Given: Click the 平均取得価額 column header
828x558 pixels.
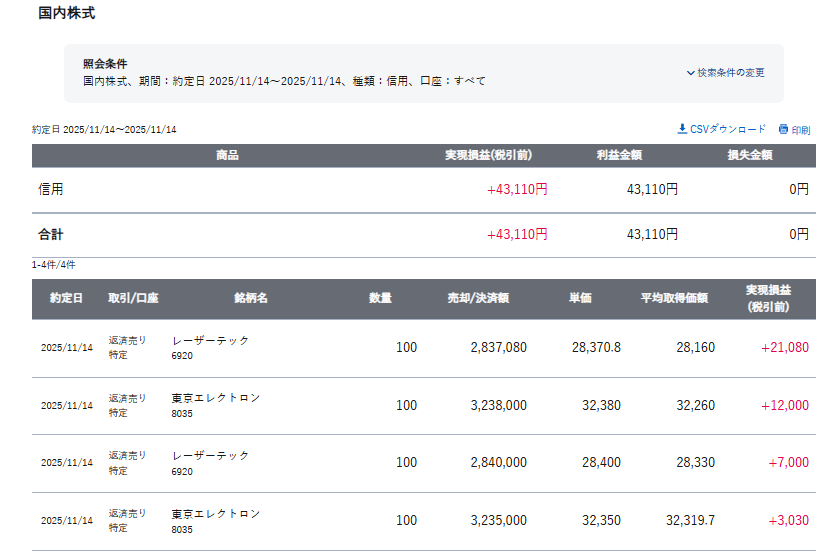Looking at the screenshot, I should pos(674,298).
